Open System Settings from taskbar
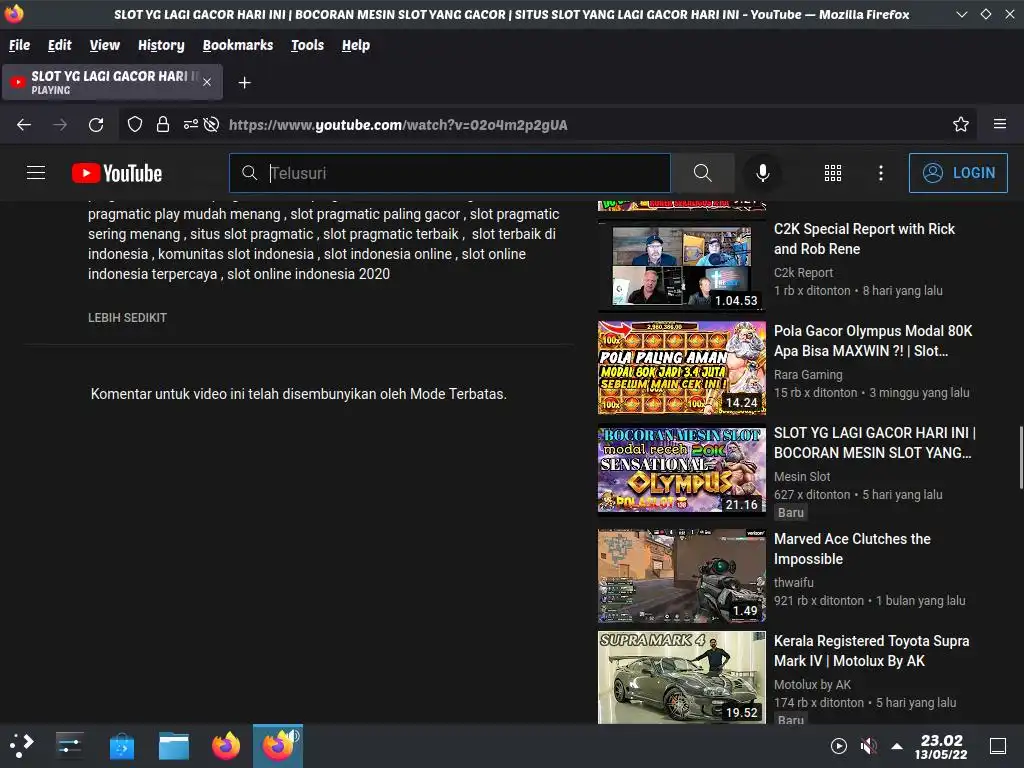1024x768 pixels. 69,746
